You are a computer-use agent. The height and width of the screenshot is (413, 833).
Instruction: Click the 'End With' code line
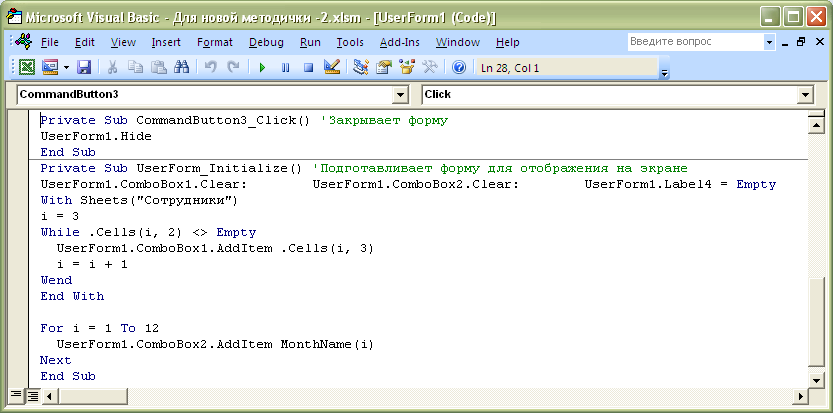(72, 296)
